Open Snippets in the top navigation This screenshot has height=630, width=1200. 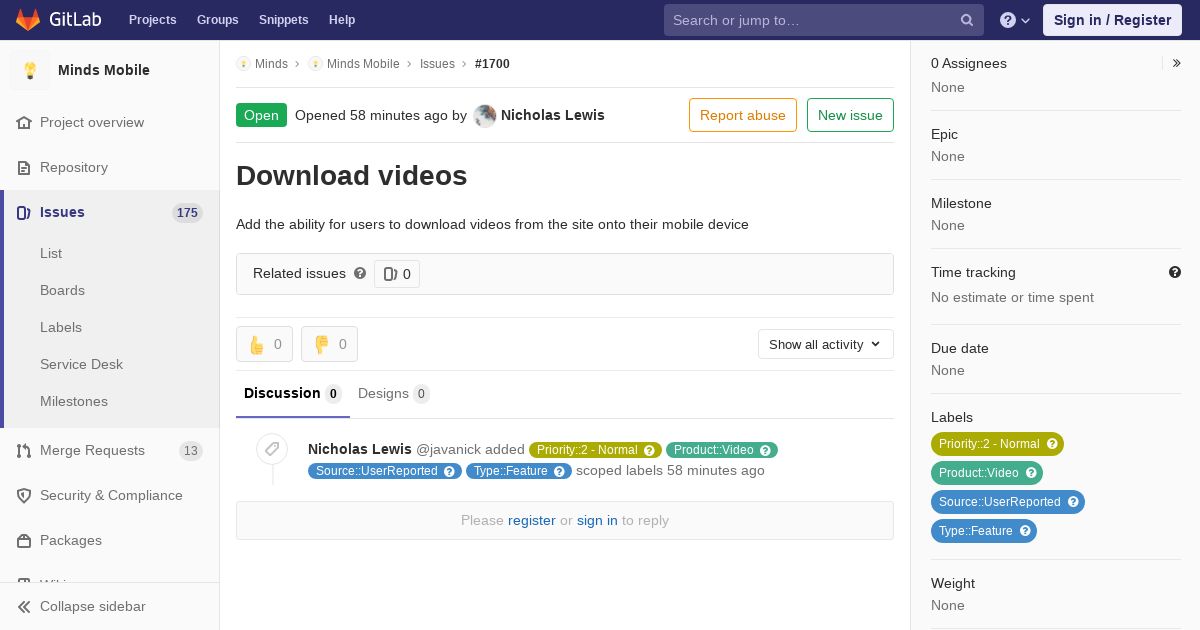(x=284, y=20)
